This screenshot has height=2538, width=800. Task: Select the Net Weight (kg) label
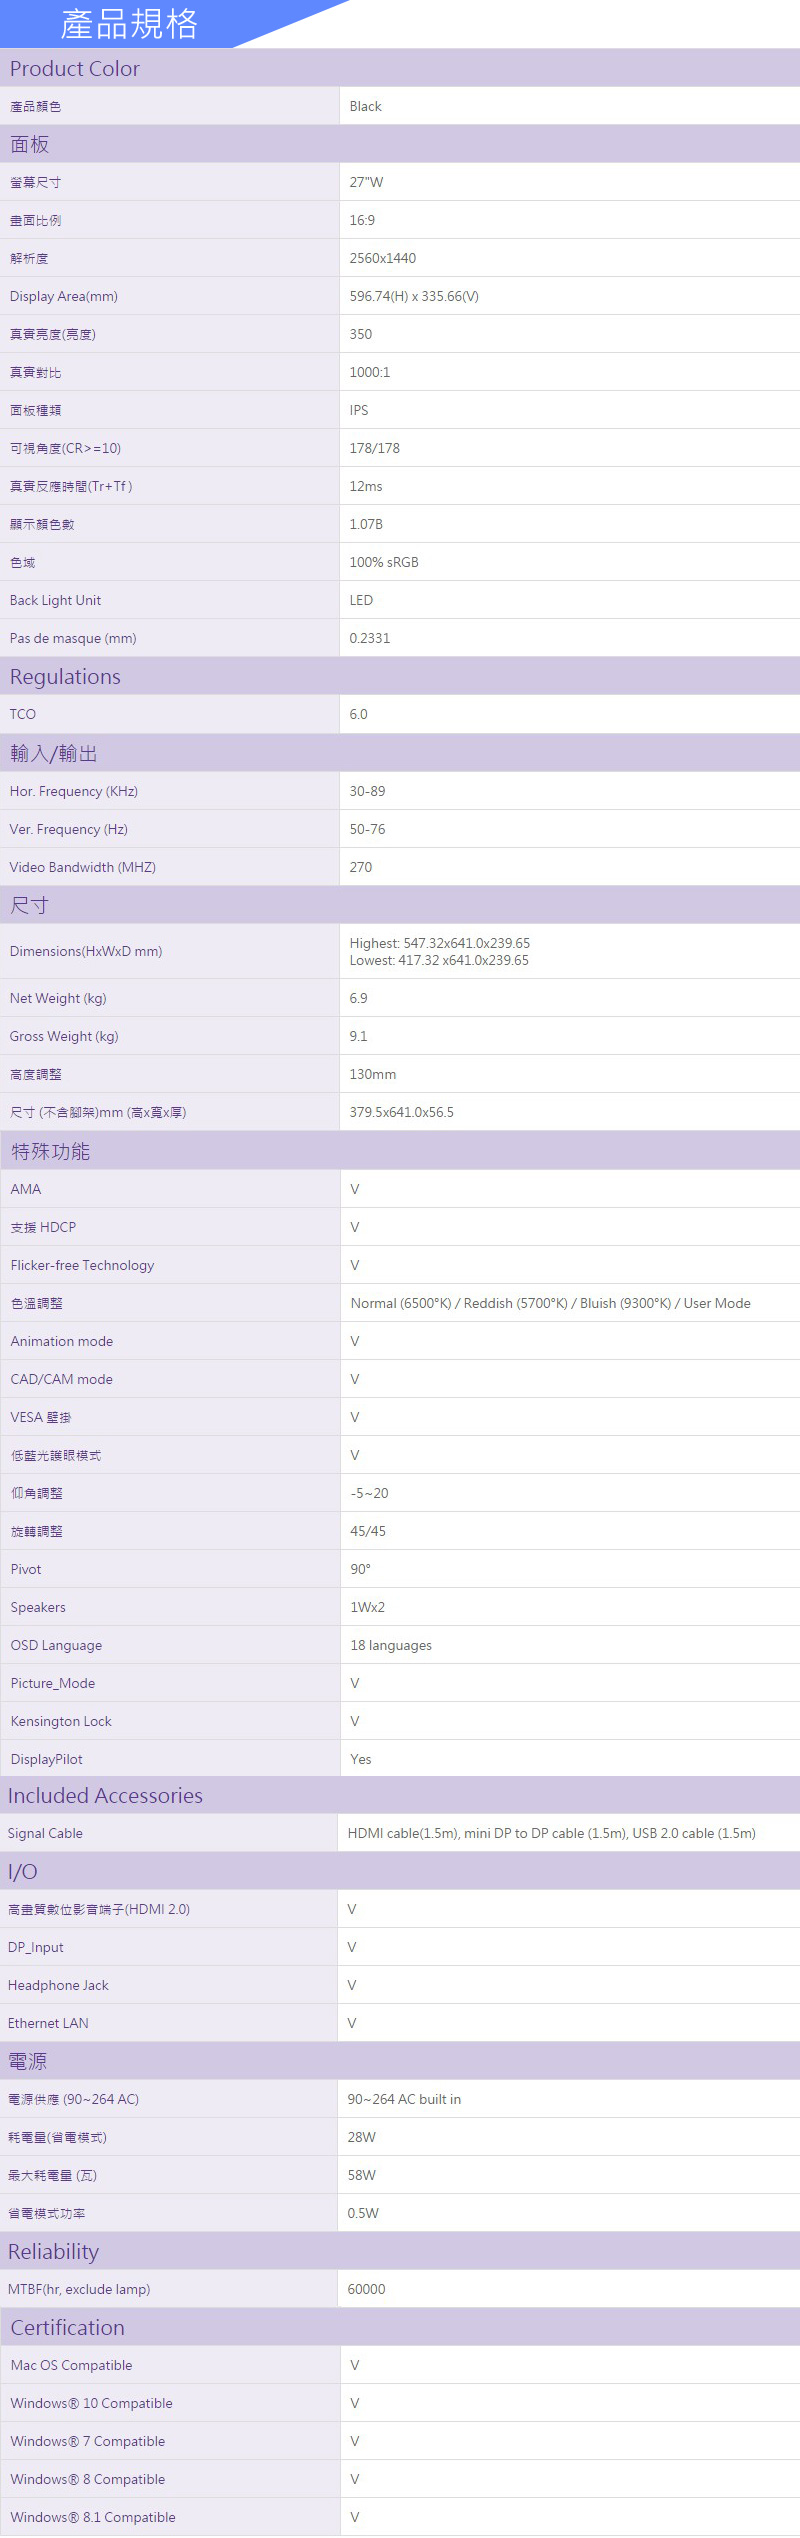[58, 998]
